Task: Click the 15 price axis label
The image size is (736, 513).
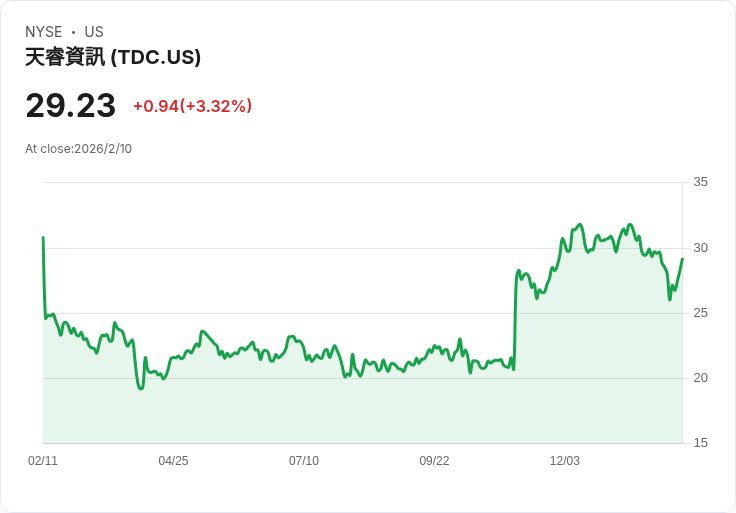Action: coord(700,443)
